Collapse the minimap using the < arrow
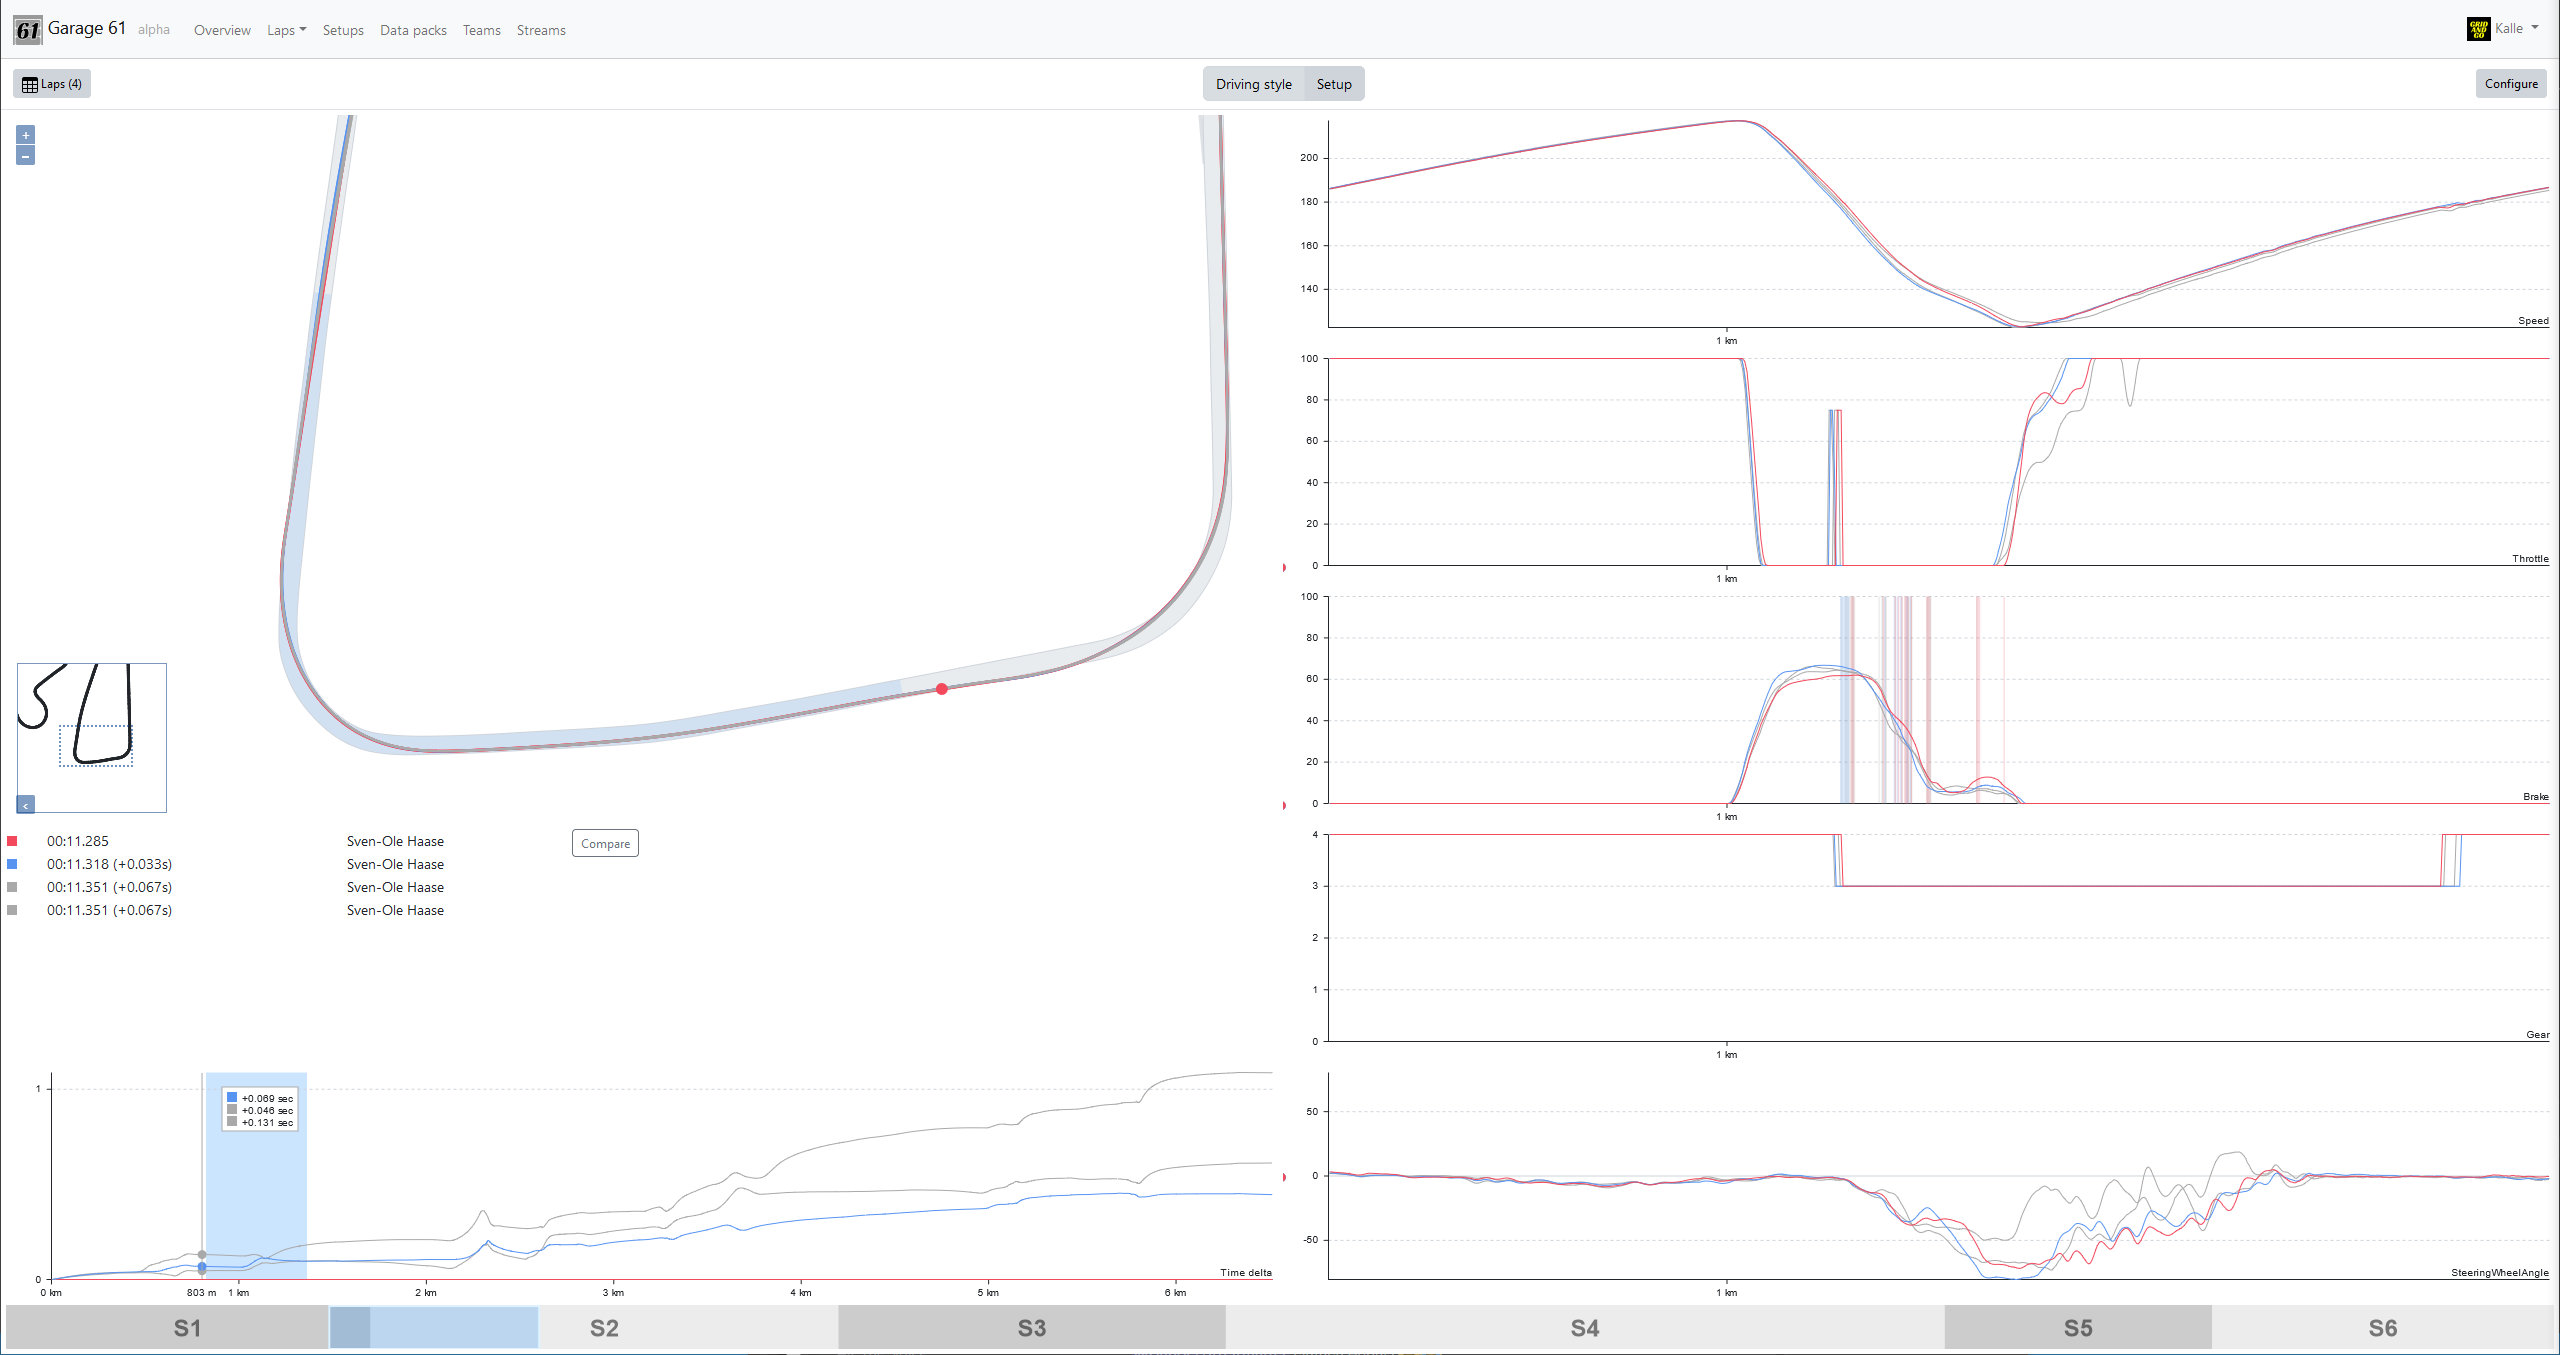This screenshot has width=2560, height=1355. [24, 804]
